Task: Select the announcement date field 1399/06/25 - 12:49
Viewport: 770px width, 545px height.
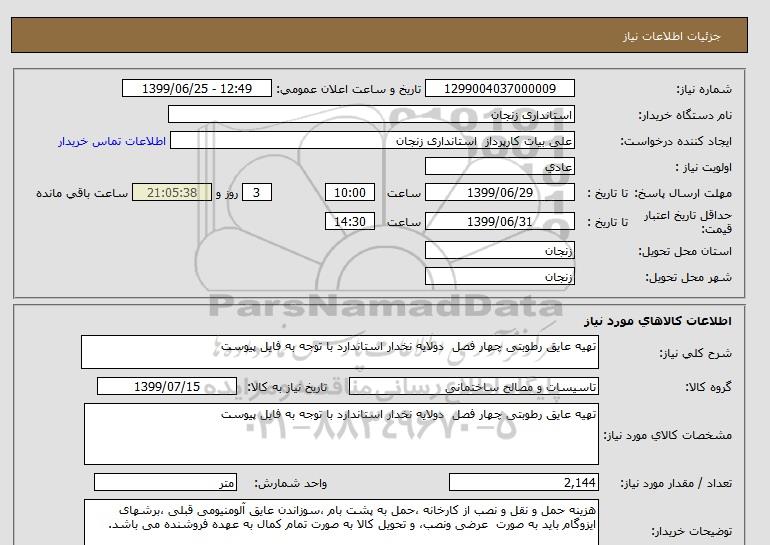Action: 196,88
